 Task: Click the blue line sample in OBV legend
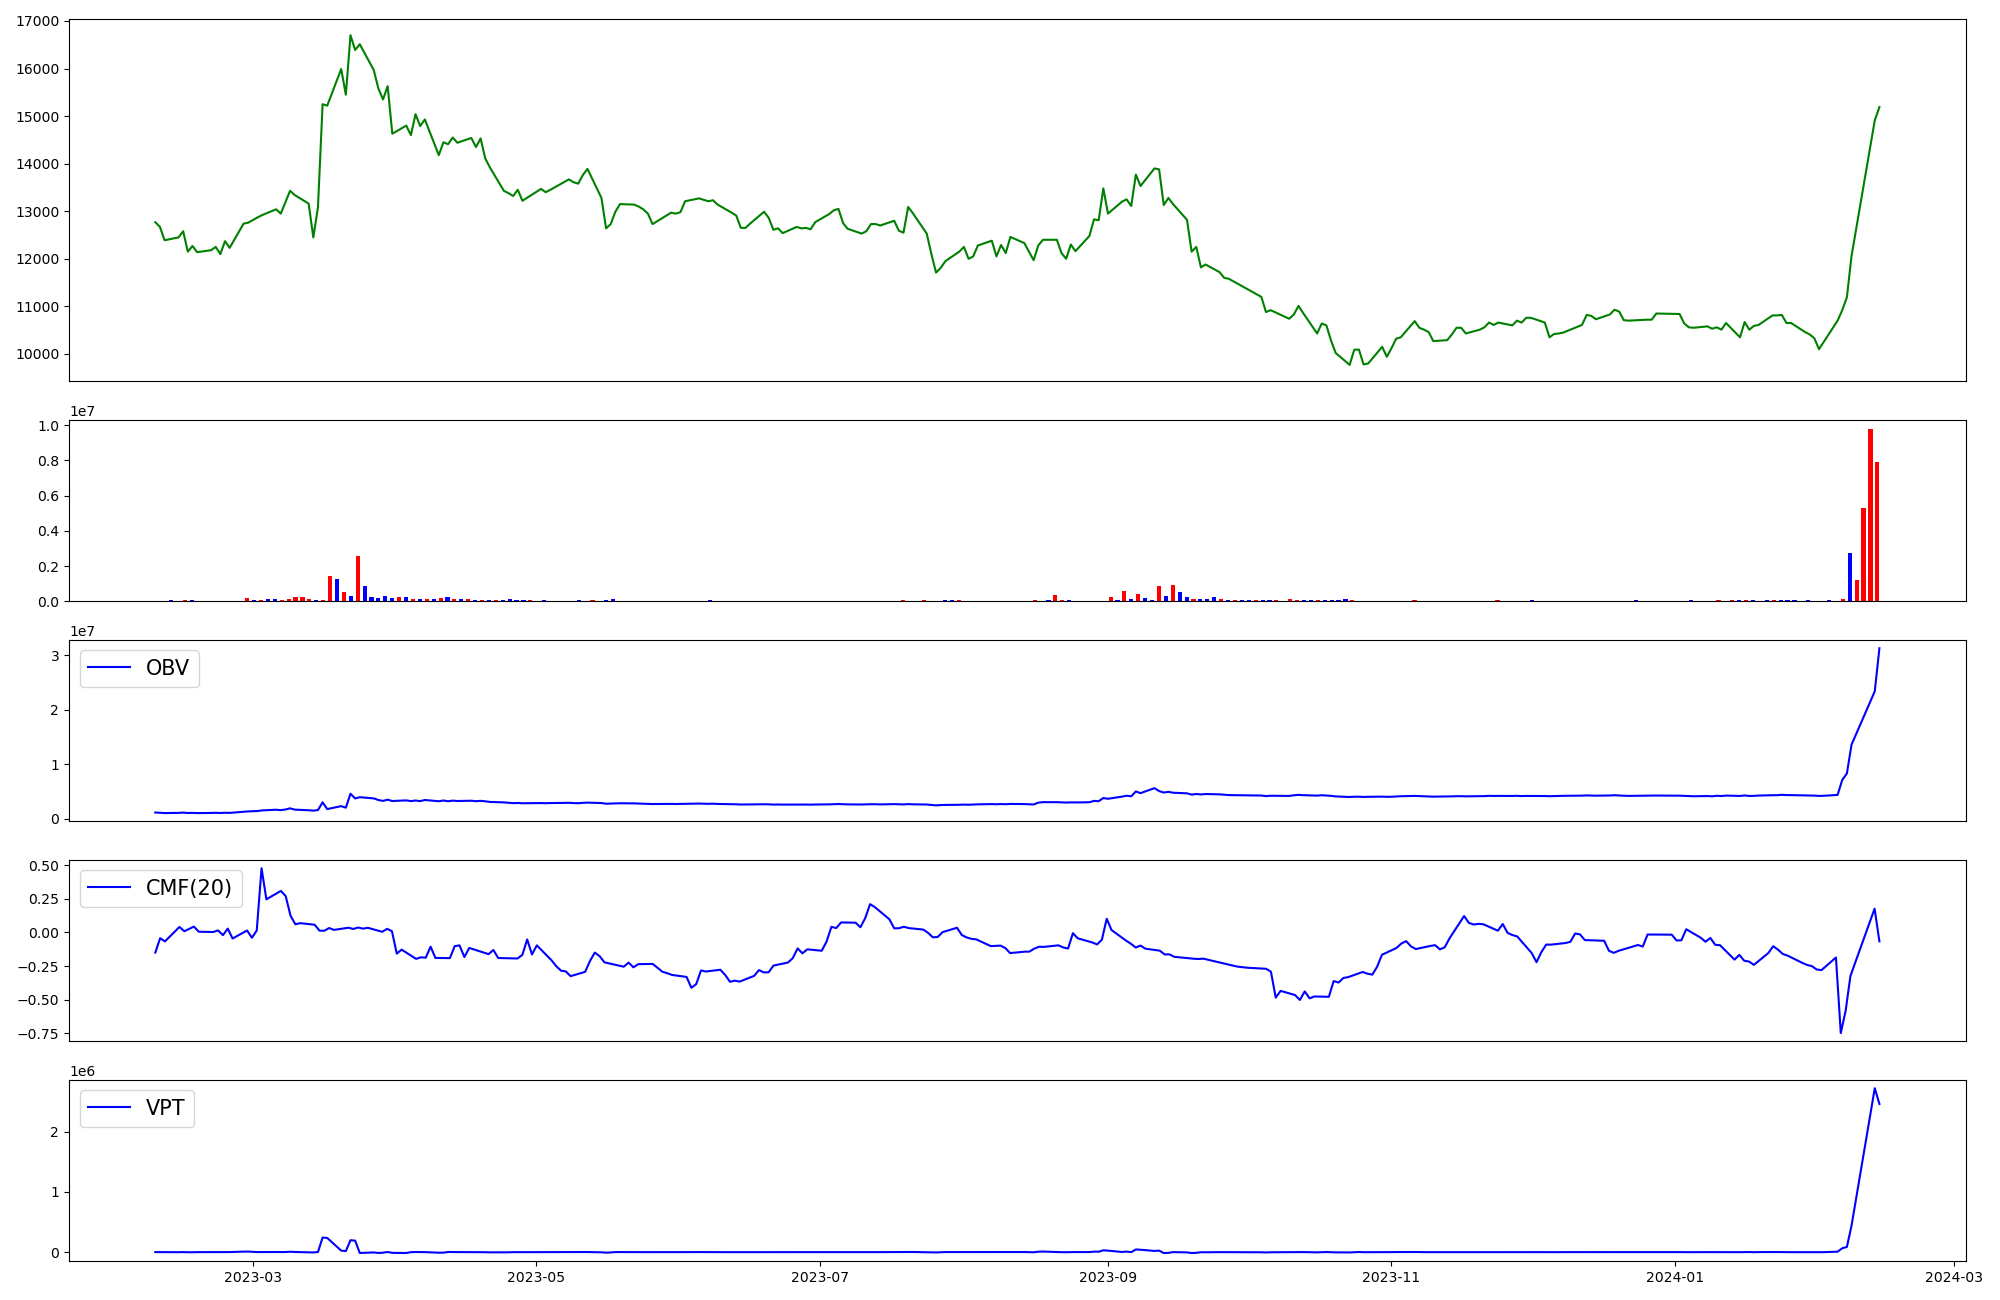tap(110, 668)
